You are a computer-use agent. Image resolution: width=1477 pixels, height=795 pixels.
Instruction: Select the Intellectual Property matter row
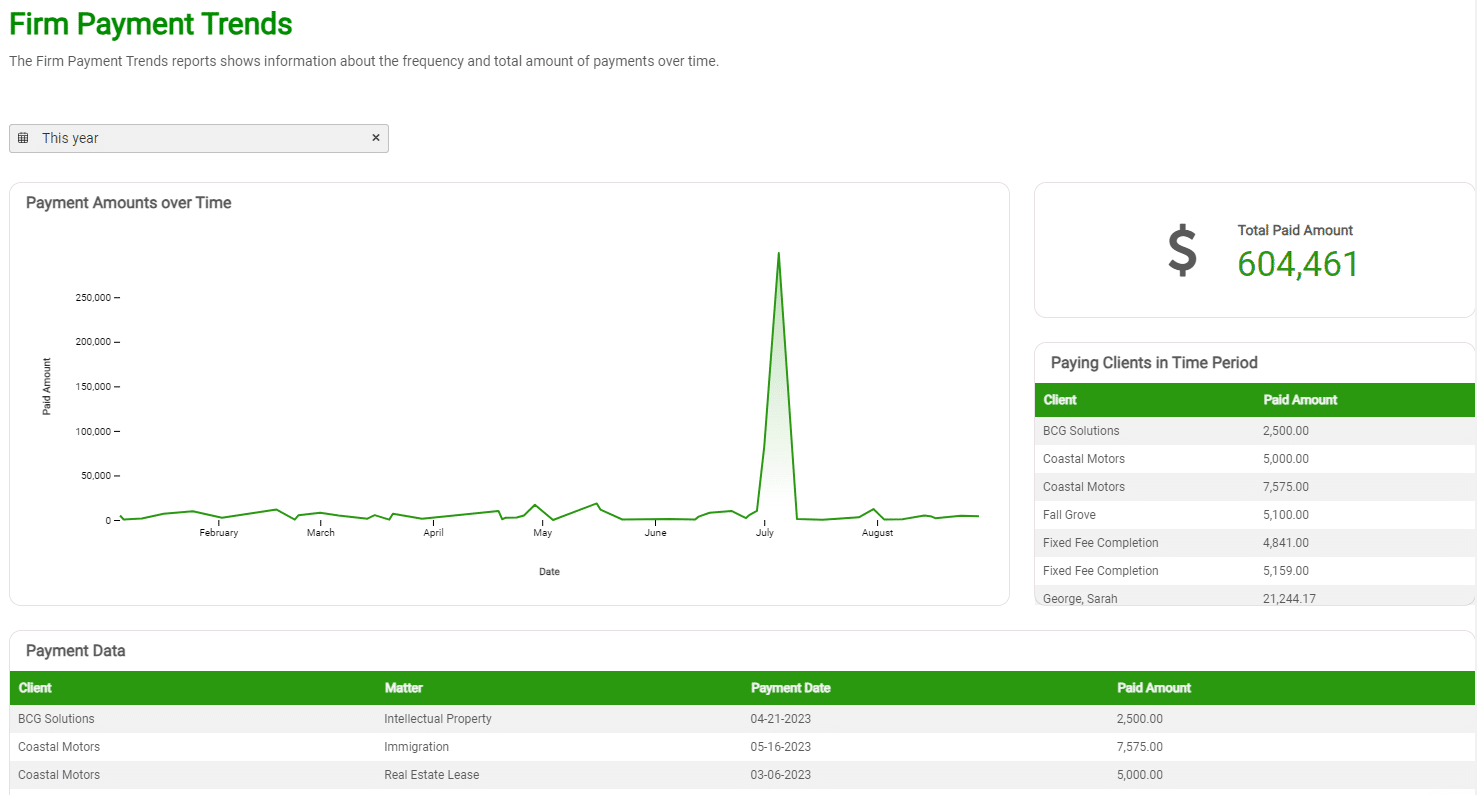tap(438, 719)
